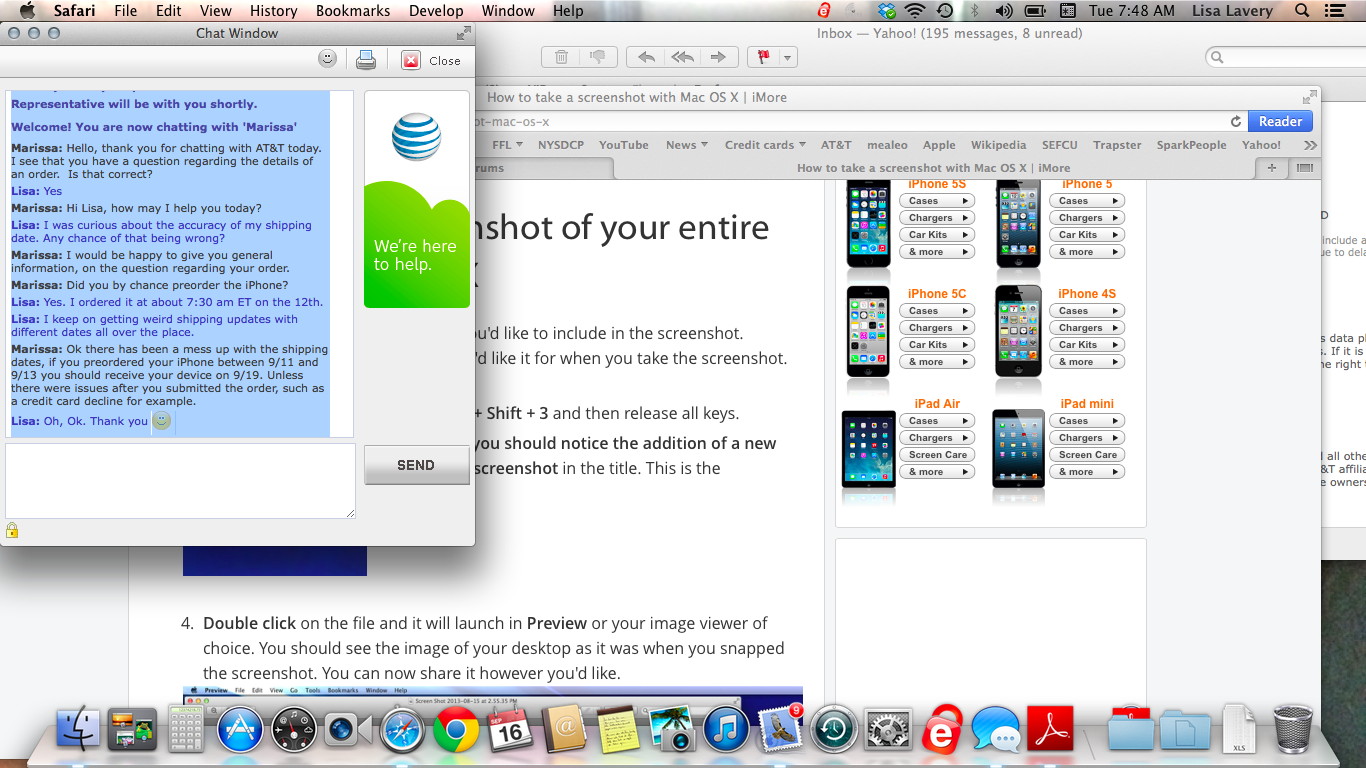This screenshot has height=768, width=1366.
Task: Click the Wi-Fi status icon
Action: pos(915,11)
